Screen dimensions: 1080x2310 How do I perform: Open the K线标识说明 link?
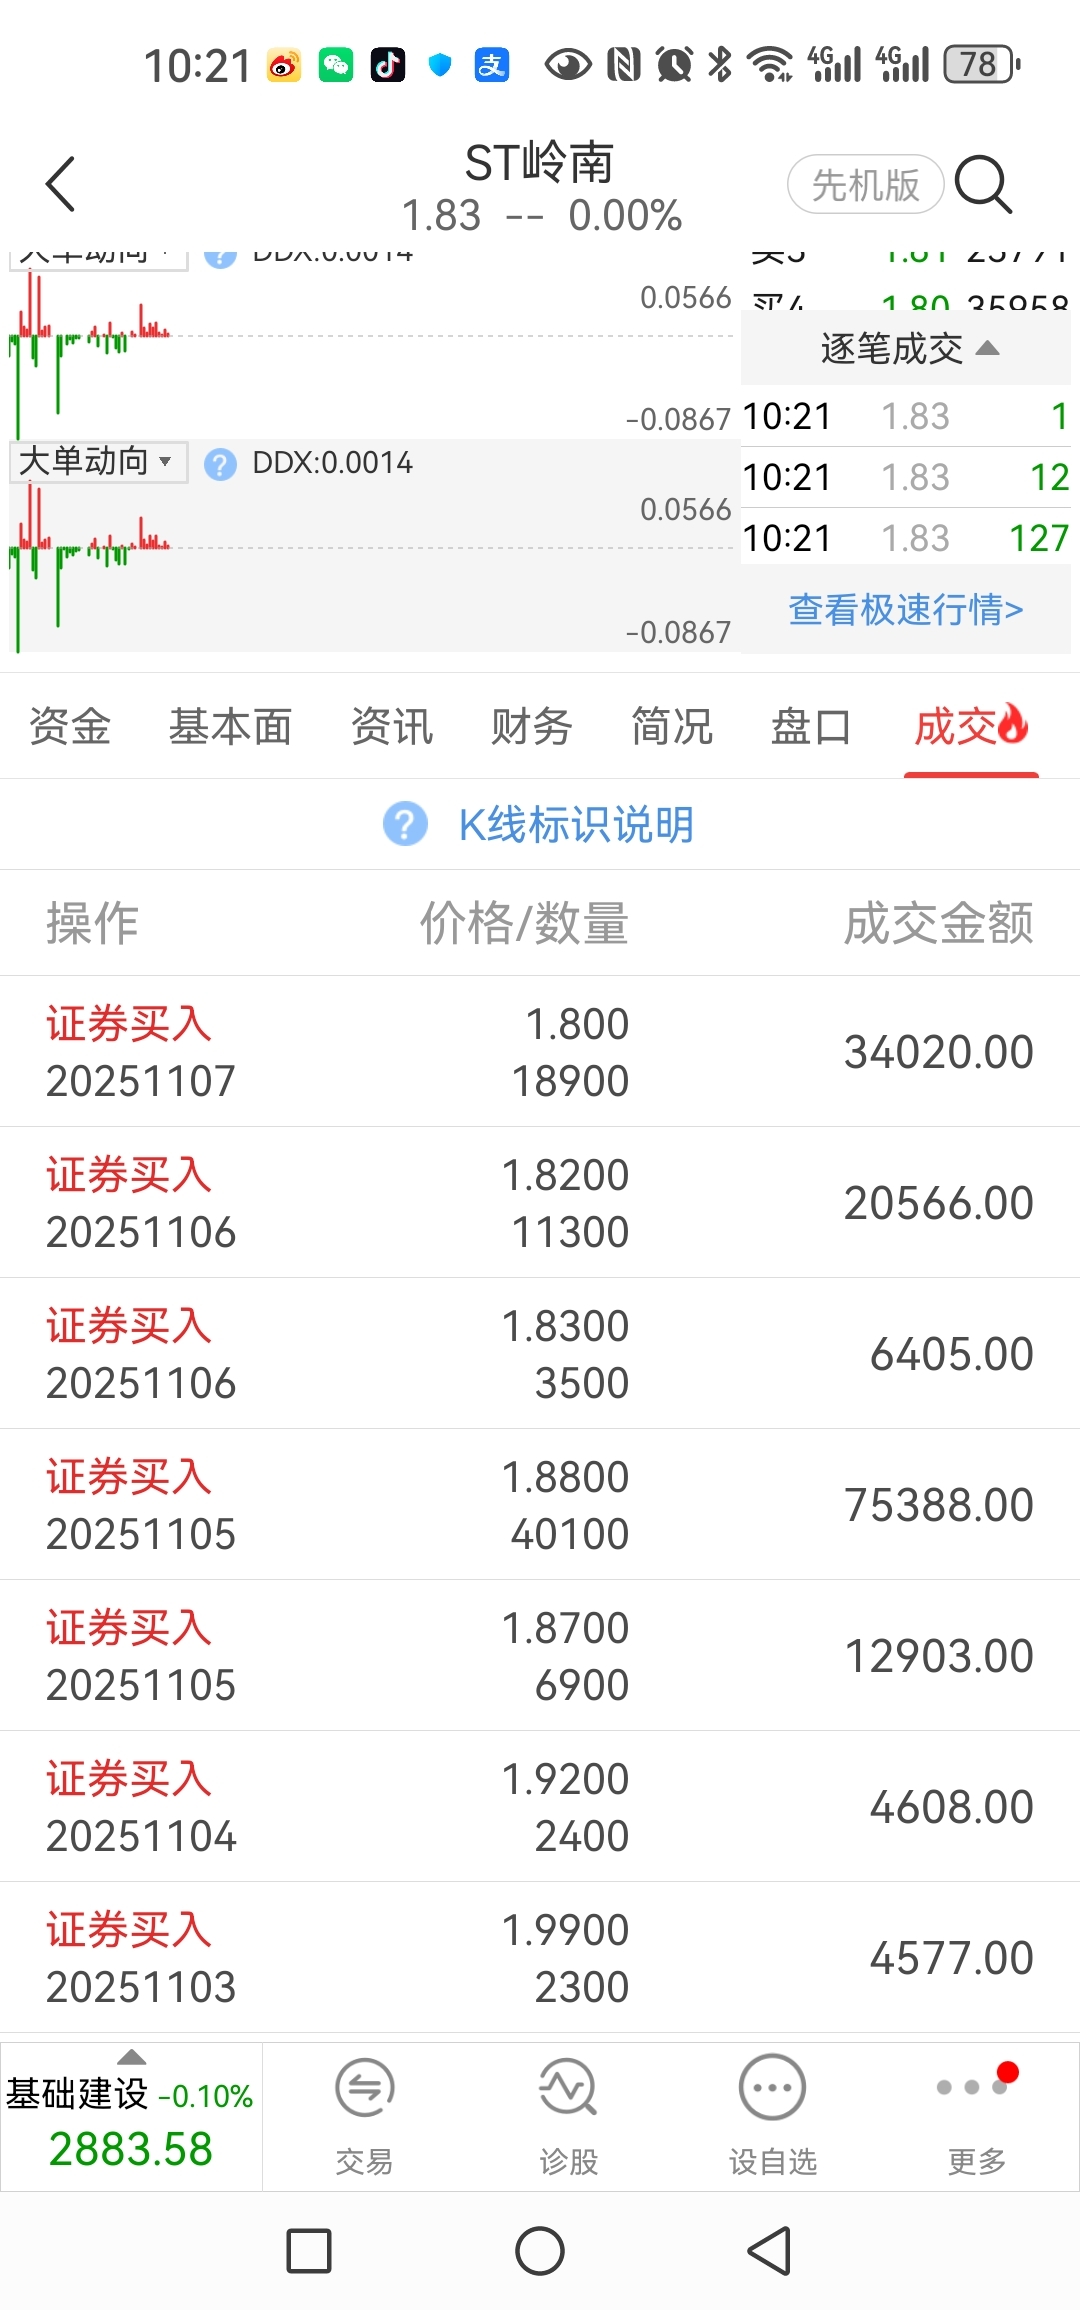click(576, 825)
